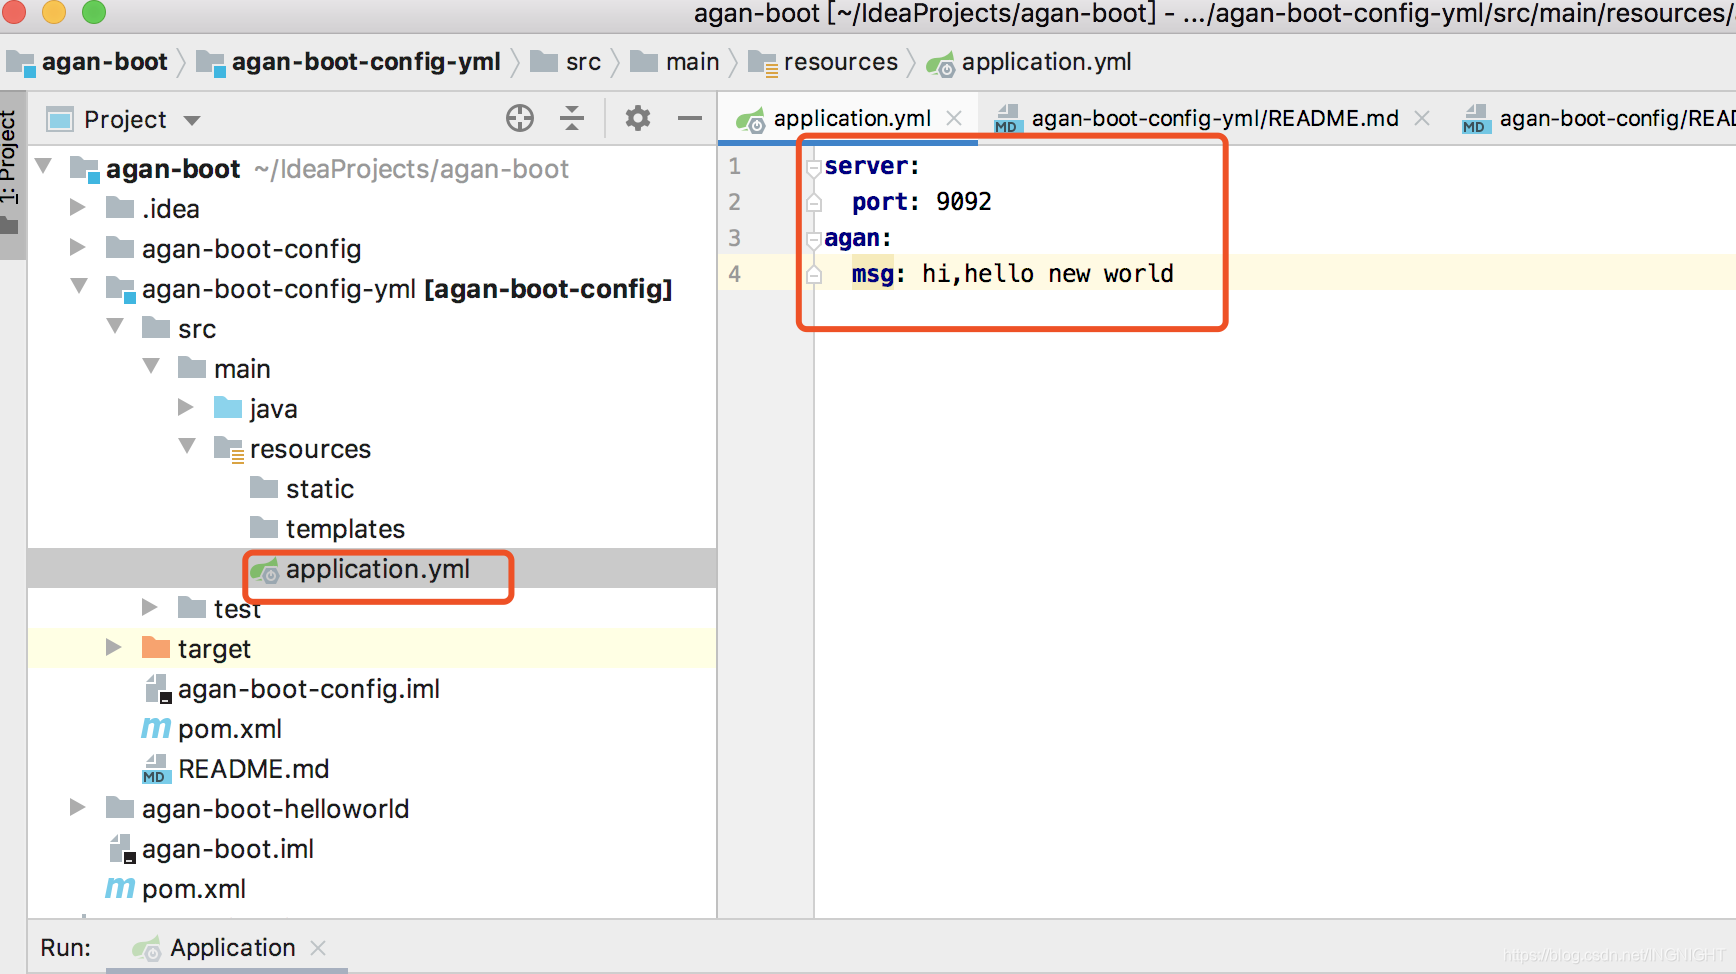Click the agan-boot-helloworld folder icon
This screenshot has height=974, width=1736.
[x=120, y=808]
